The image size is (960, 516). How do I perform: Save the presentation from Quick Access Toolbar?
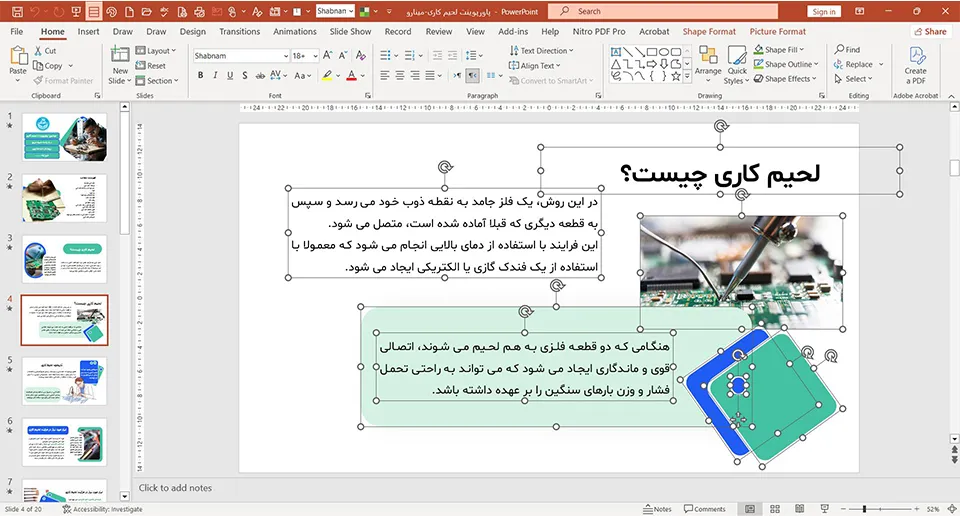[x=17, y=12]
